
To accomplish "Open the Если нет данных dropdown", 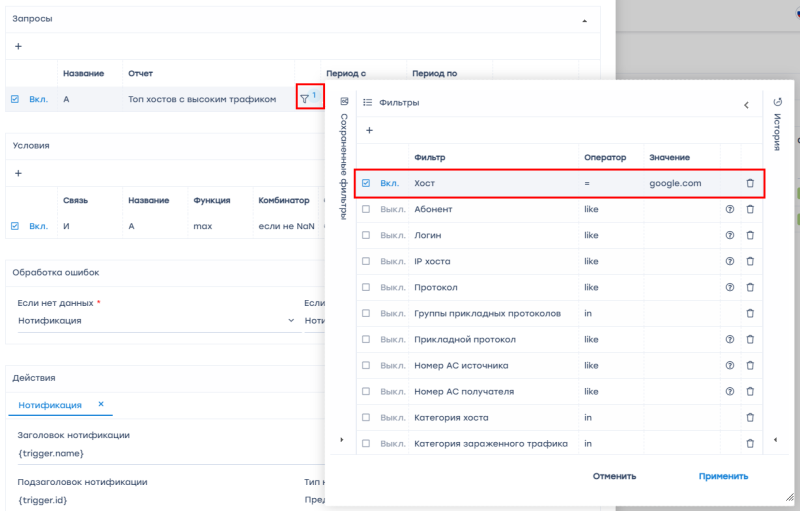I will point(155,320).
